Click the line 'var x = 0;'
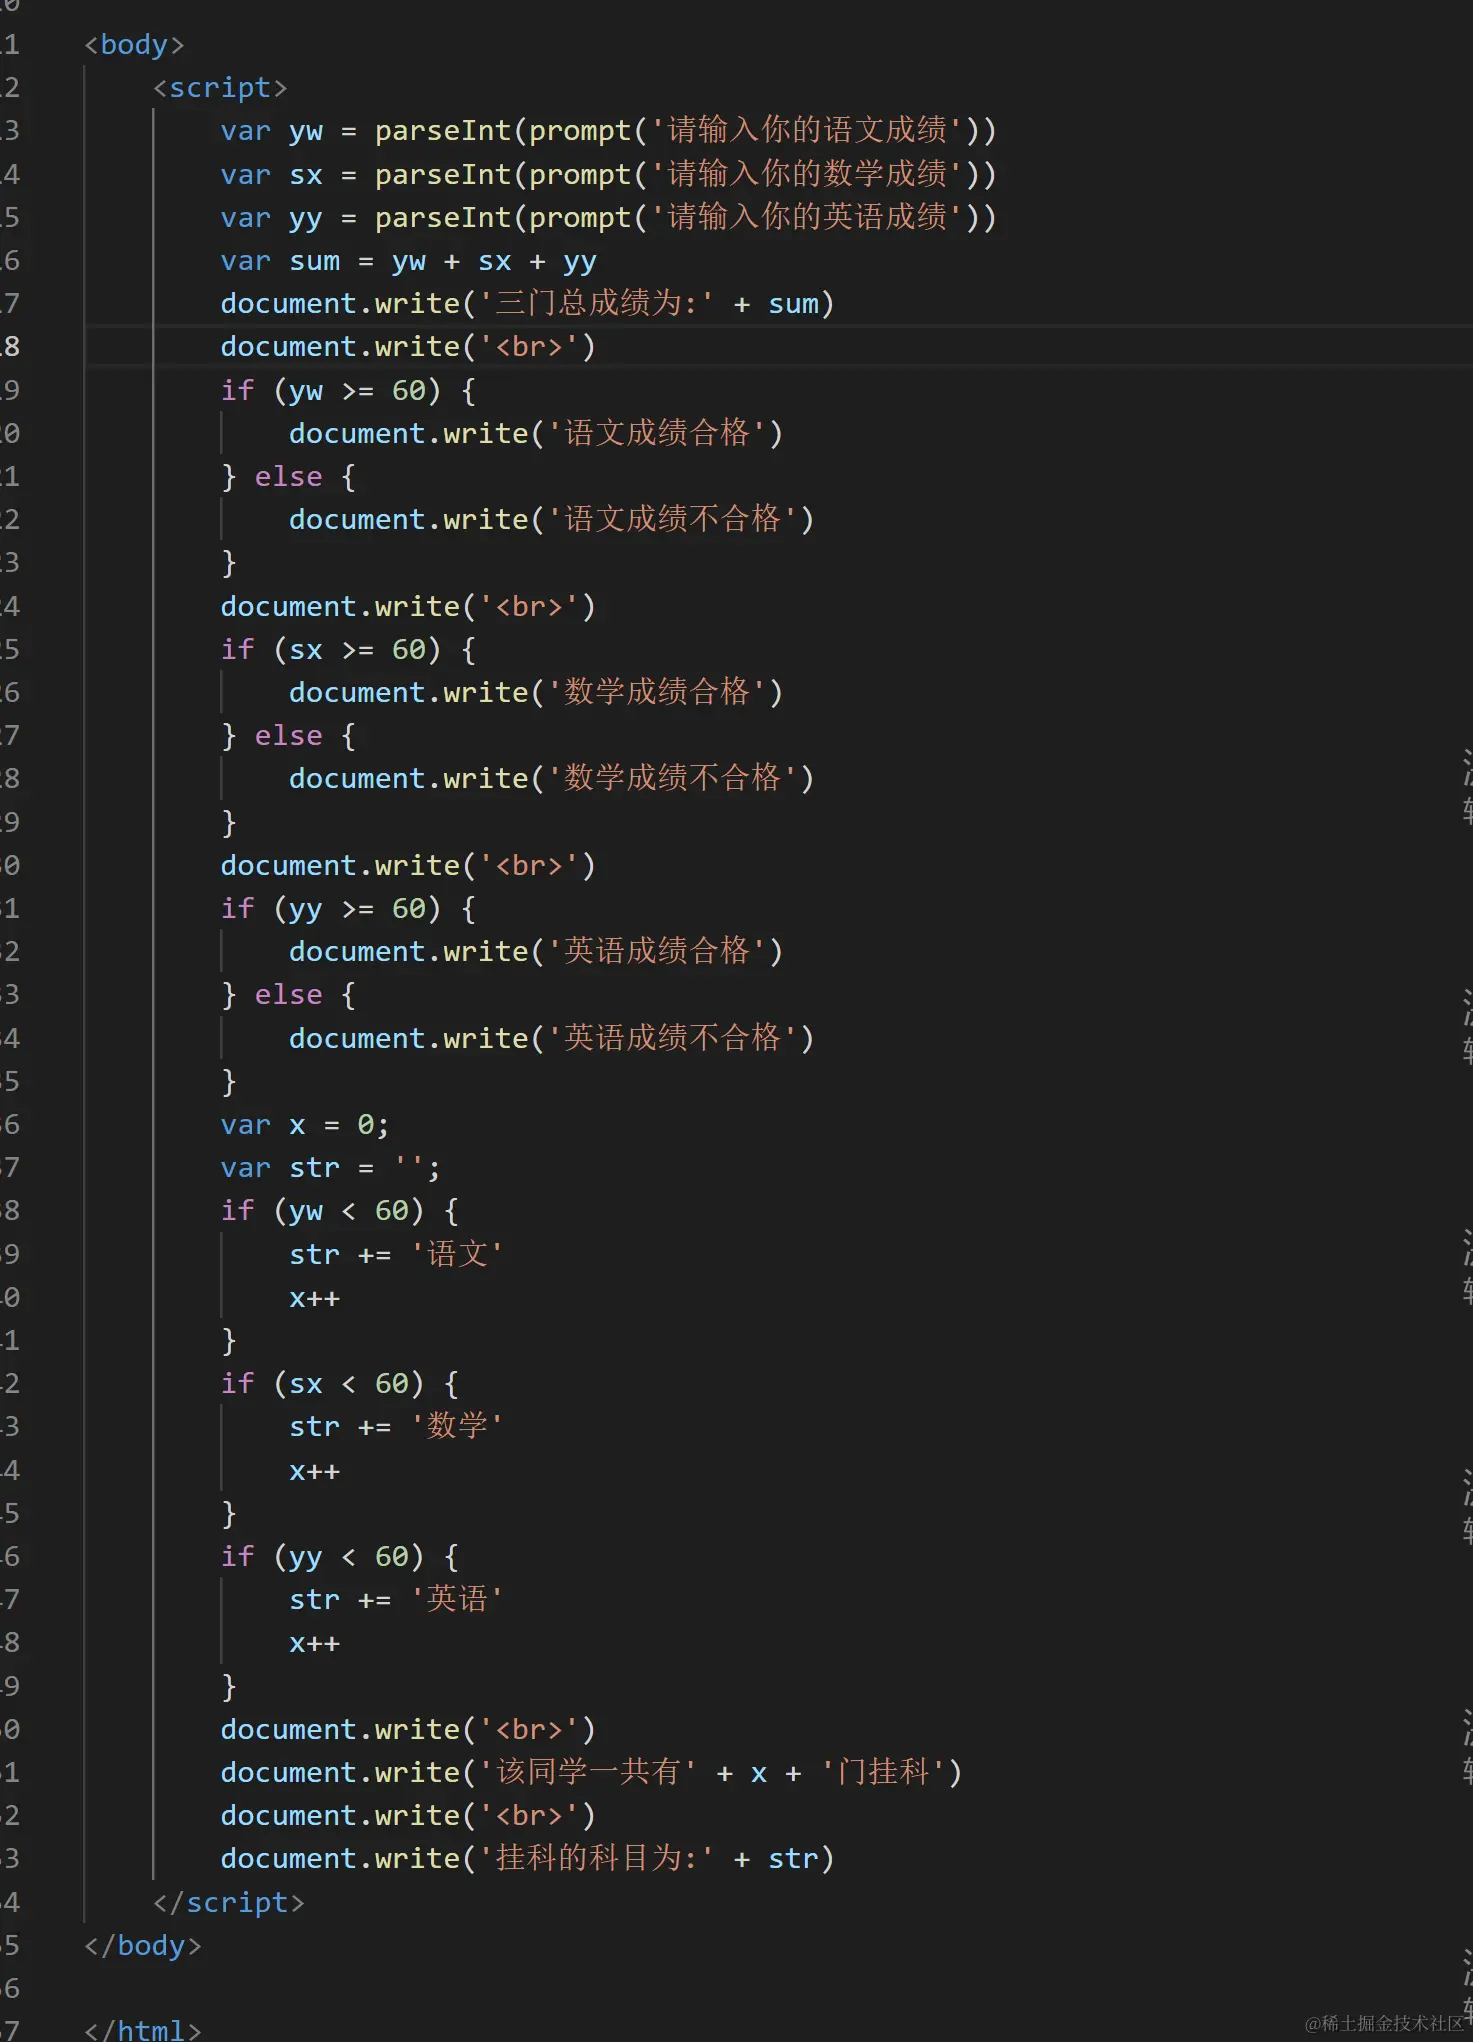The image size is (1473, 2042). tap(305, 1125)
